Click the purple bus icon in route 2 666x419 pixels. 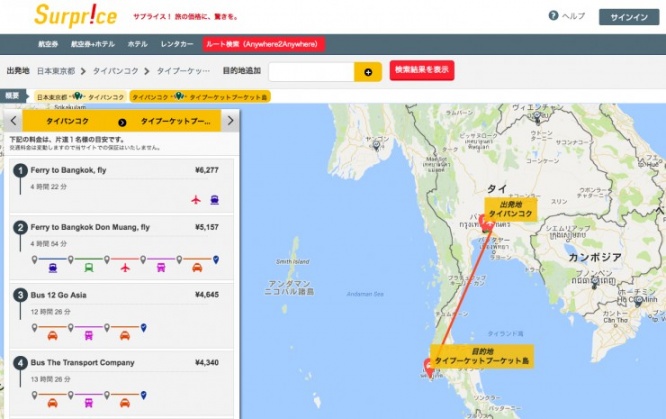point(161,268)
